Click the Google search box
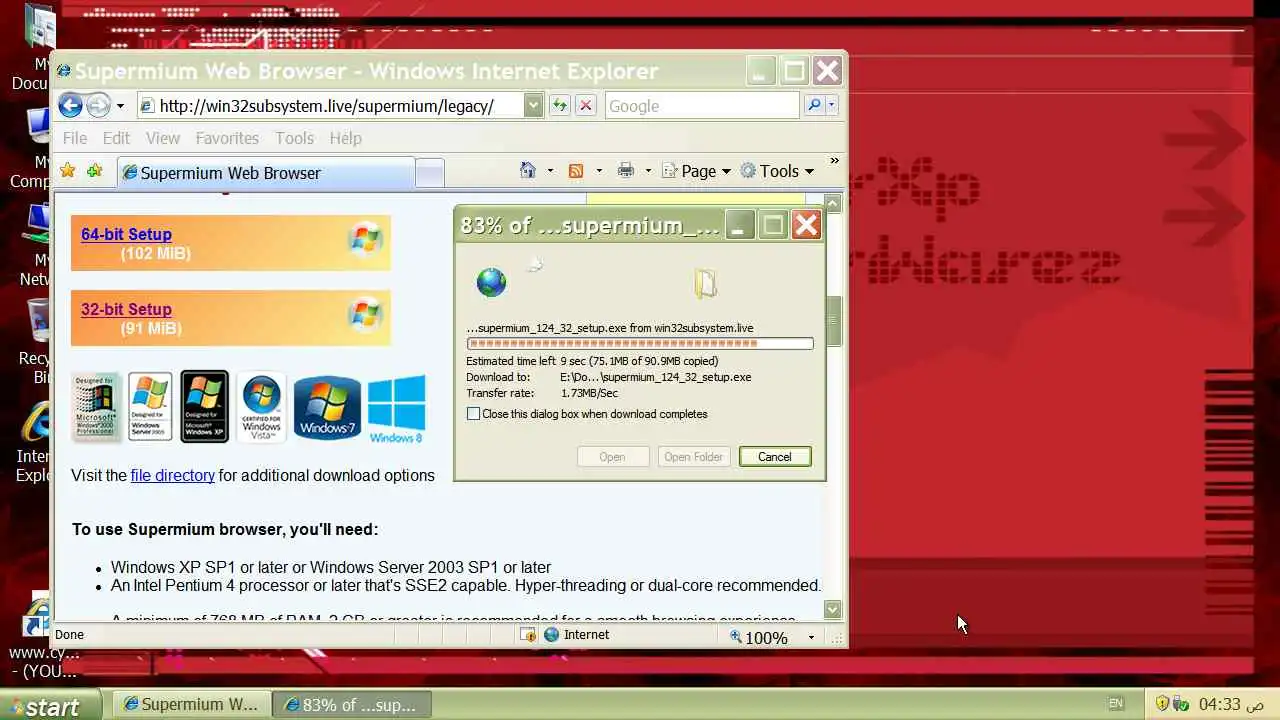 click(702, 106)
